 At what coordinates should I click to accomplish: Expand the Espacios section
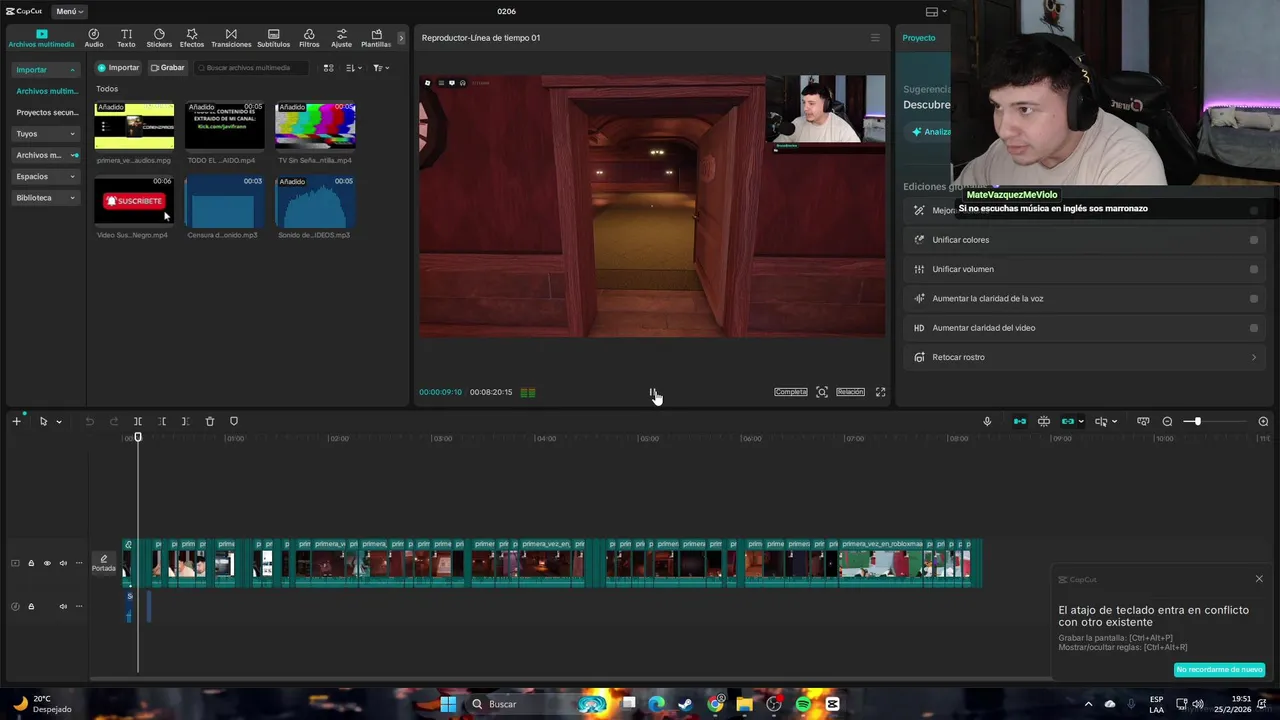tap(46, 176)
